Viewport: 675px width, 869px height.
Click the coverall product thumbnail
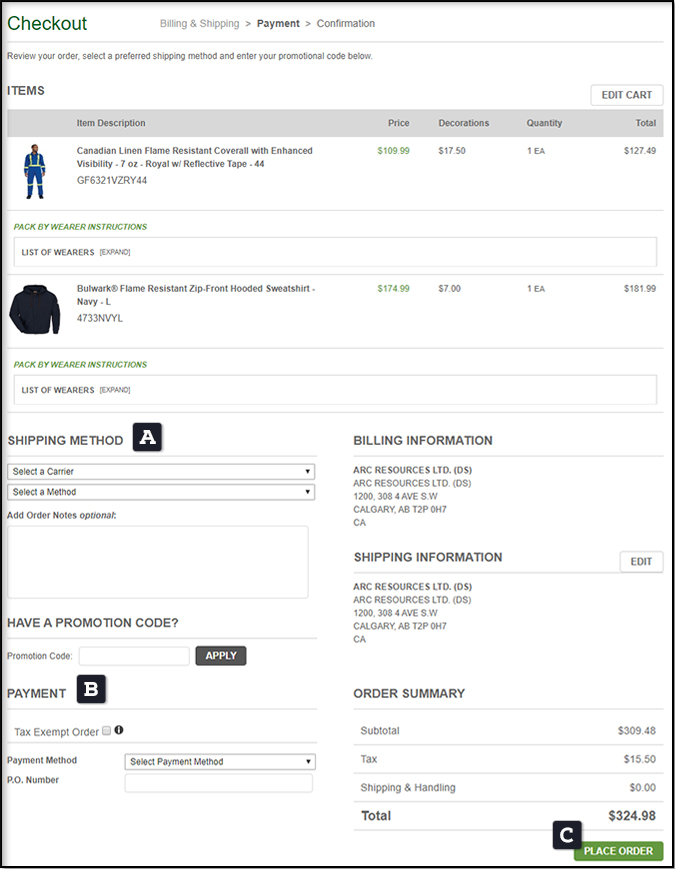(x=35, y=170)
